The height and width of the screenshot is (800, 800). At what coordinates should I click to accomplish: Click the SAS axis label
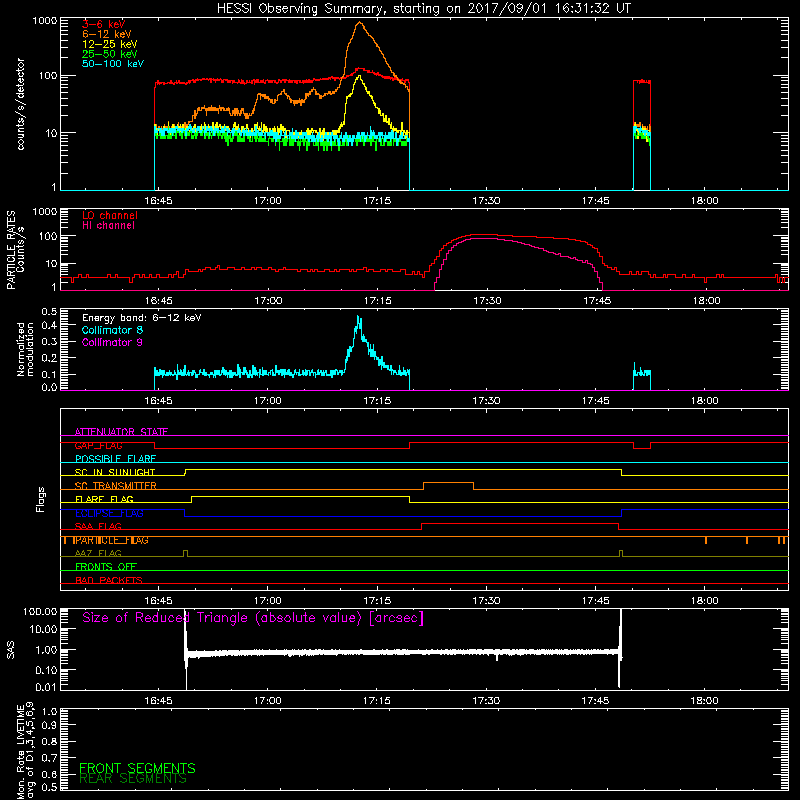[x=11, y=650]
